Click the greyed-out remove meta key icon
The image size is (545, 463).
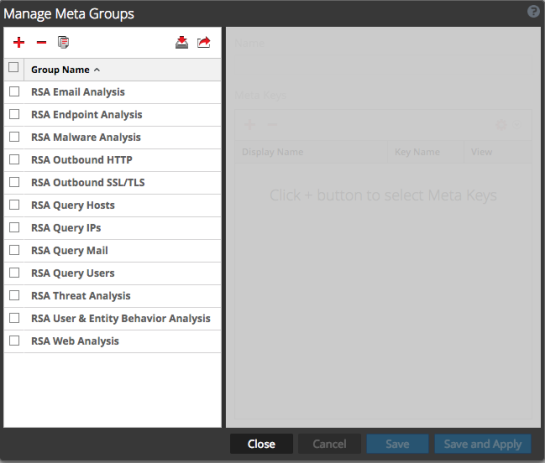click(272, 124)
